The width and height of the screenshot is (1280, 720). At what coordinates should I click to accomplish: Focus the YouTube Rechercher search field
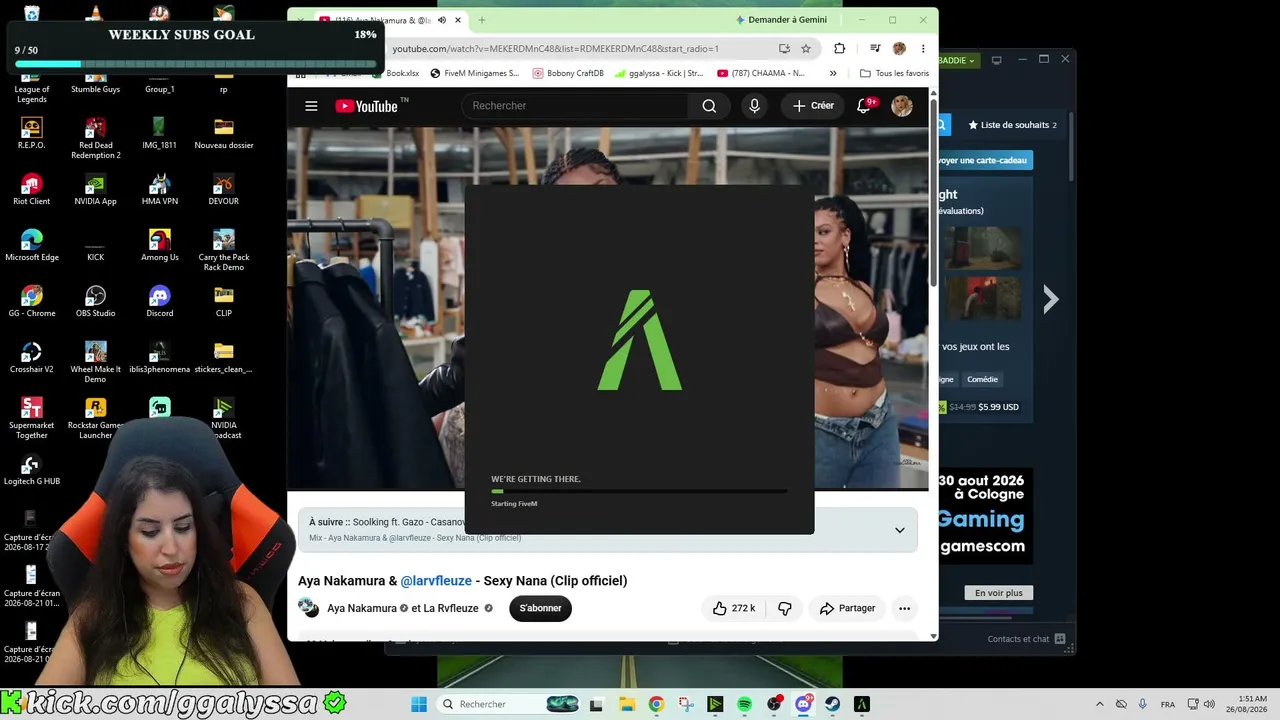(575, 106)
